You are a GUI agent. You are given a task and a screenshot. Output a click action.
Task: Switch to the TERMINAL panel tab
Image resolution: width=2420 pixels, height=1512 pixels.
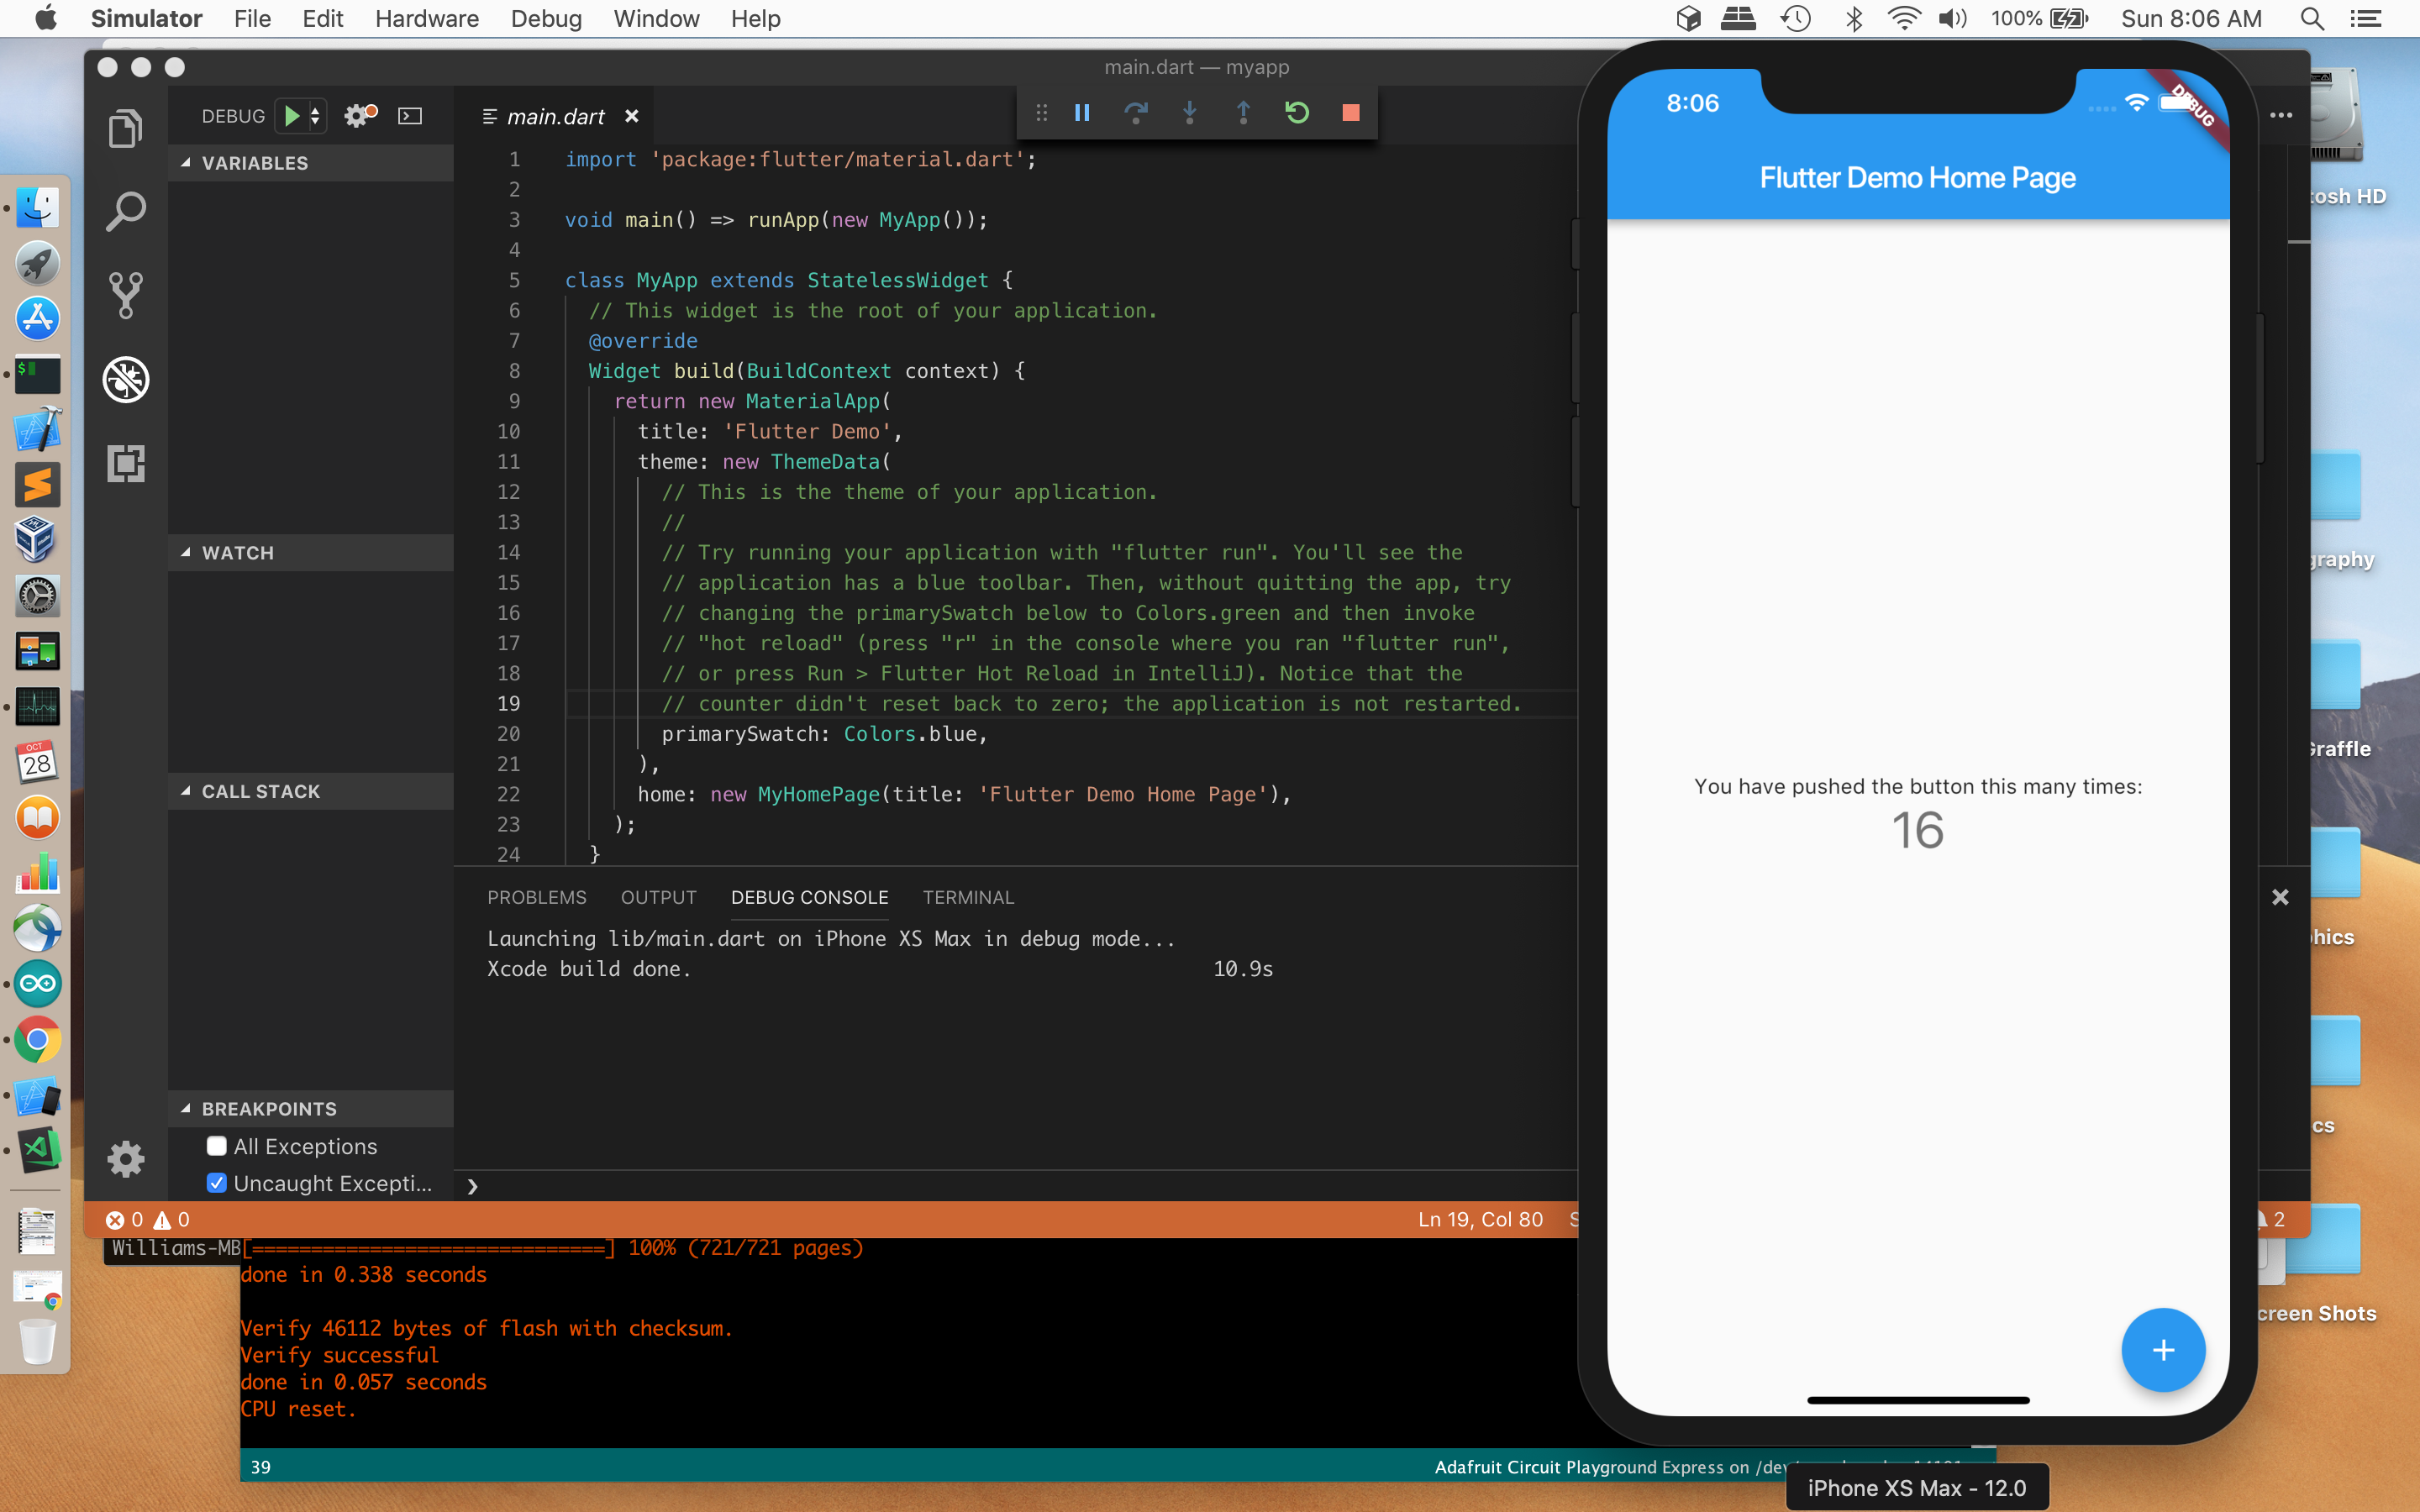coord(968,897)
